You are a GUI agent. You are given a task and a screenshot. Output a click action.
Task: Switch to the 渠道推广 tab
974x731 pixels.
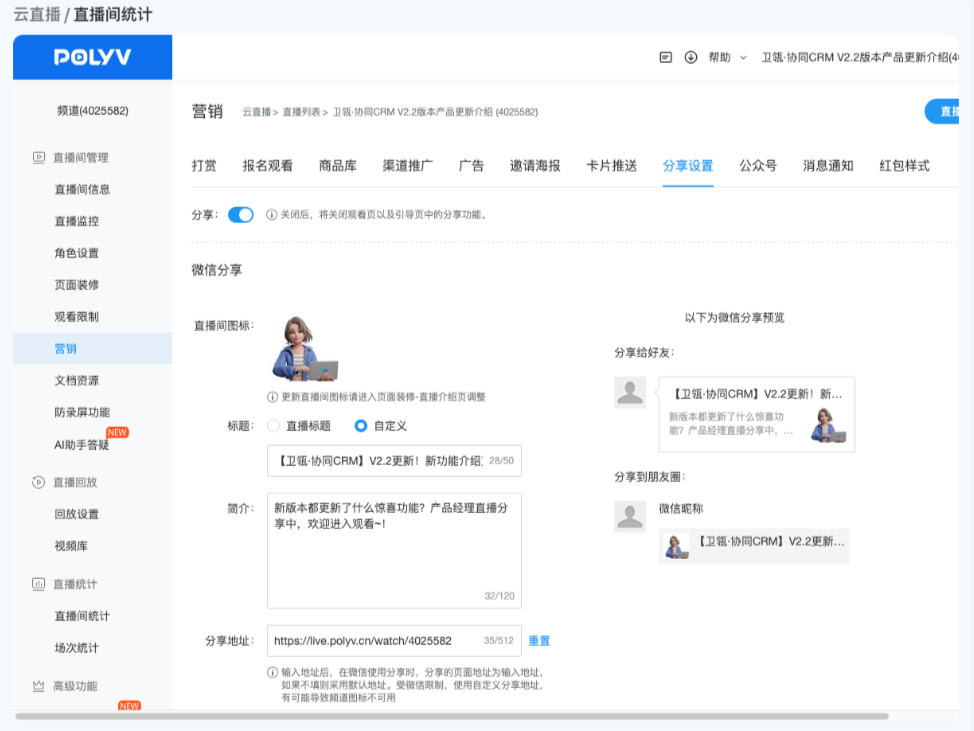407,166
